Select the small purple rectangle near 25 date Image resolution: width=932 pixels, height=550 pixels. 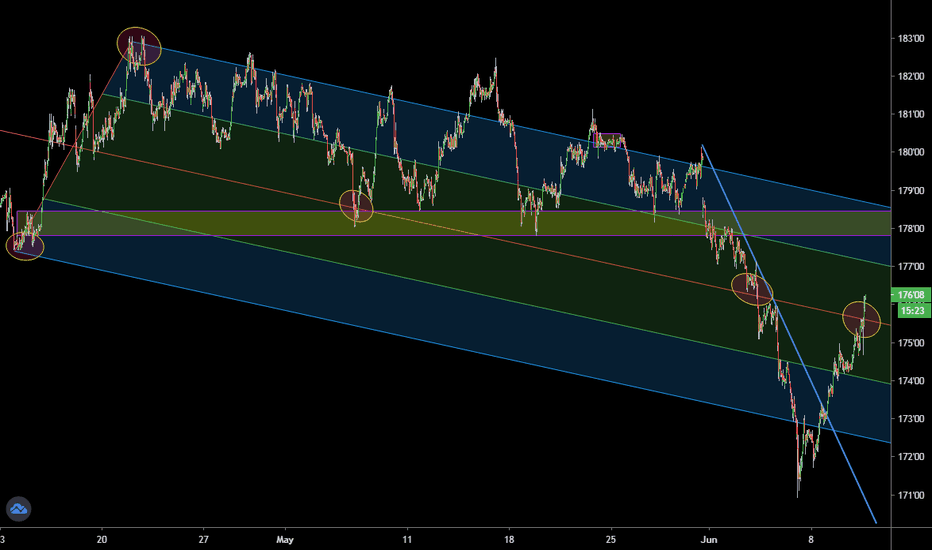click(x=607, y=140)
